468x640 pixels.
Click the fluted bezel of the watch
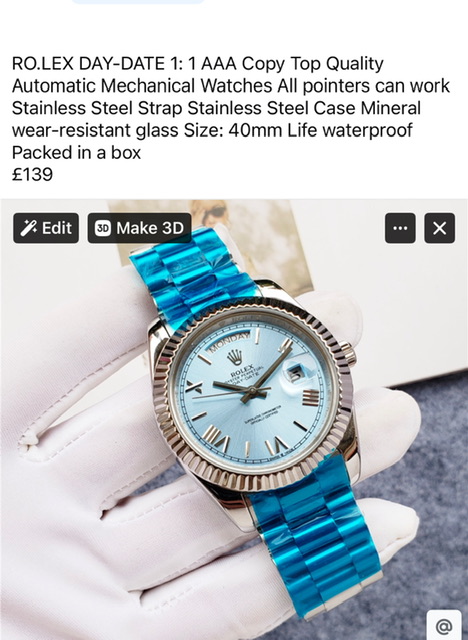(253, 393)
